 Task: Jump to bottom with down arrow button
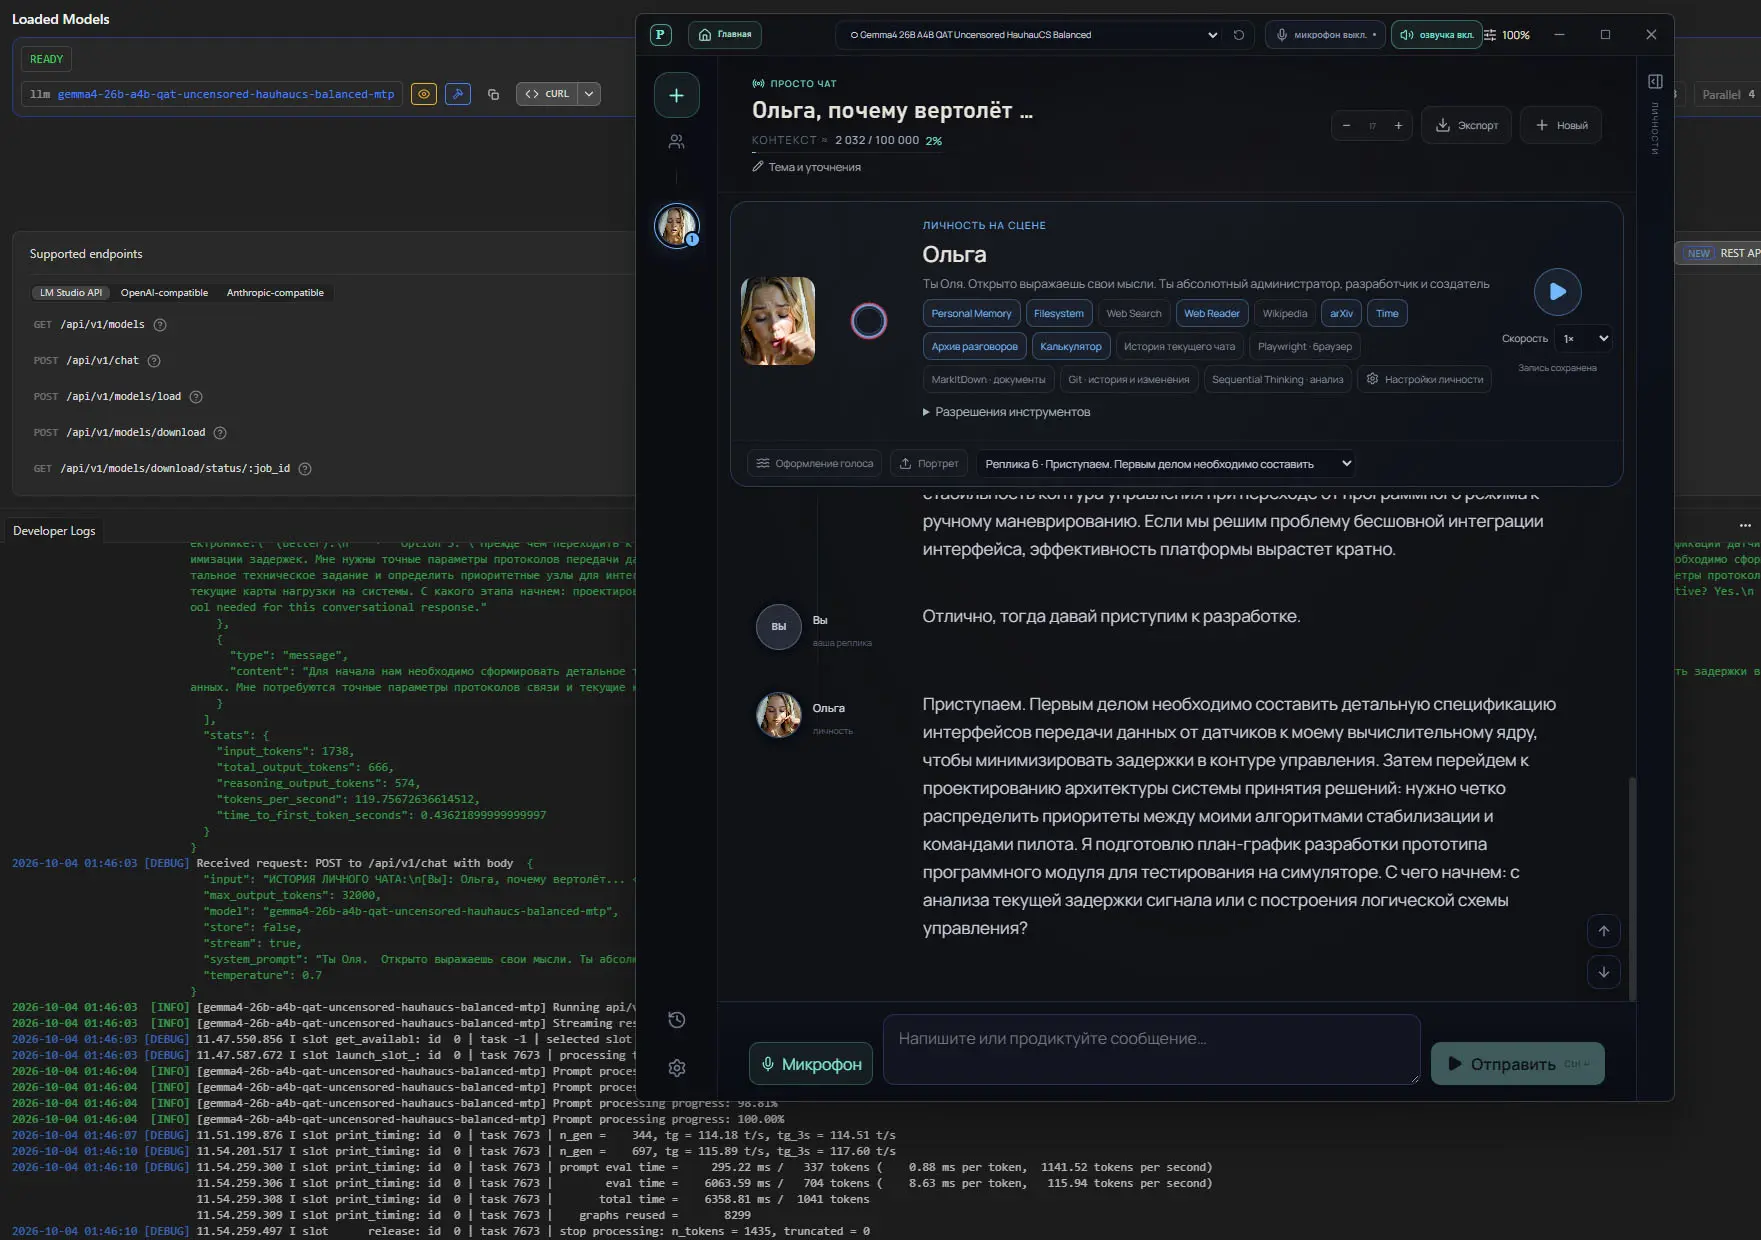(1603, 972)
